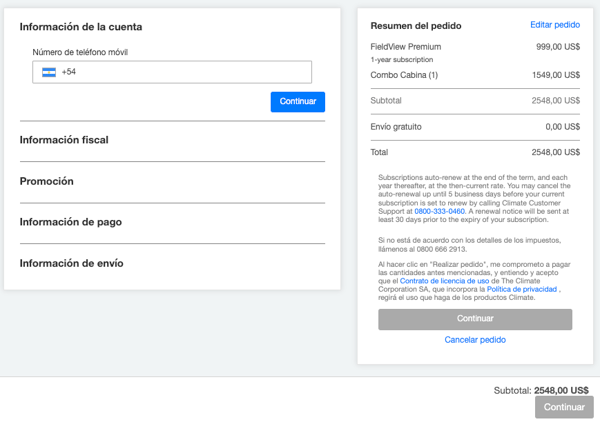
Task: Click the Cancelar pedido link
Action: pos(475,340)
